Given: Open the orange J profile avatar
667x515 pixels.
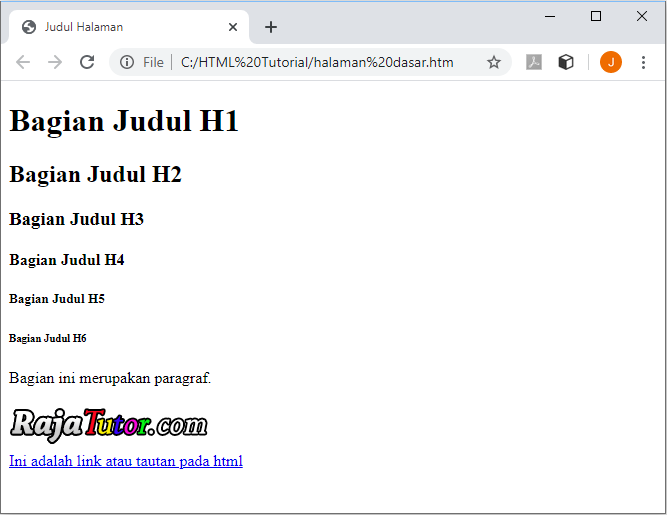Looking at the screenshot, I should coord(611,62).
